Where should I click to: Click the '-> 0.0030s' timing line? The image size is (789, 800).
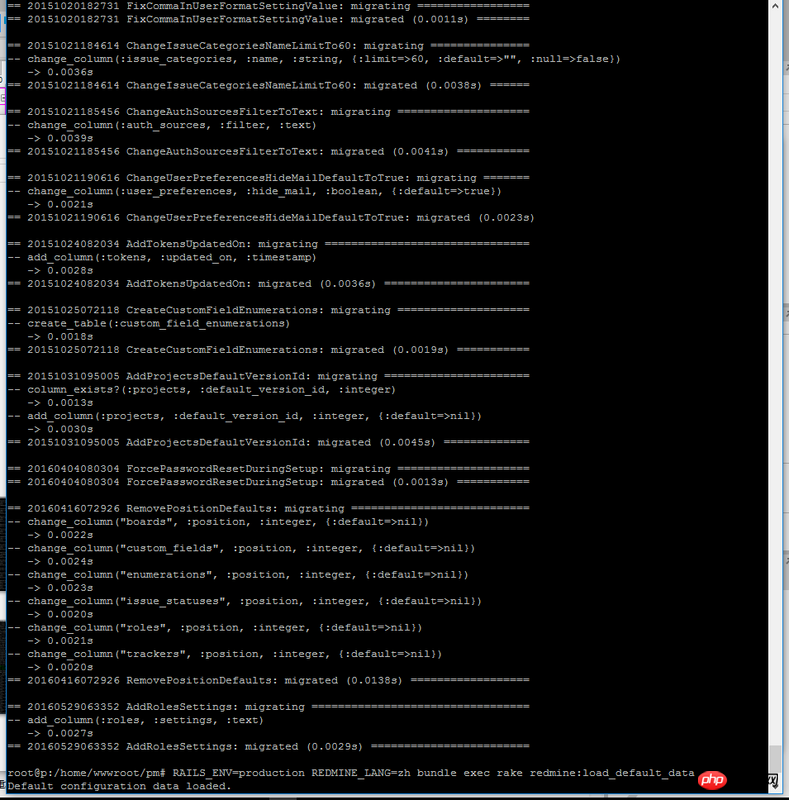[x=60, y=429]
